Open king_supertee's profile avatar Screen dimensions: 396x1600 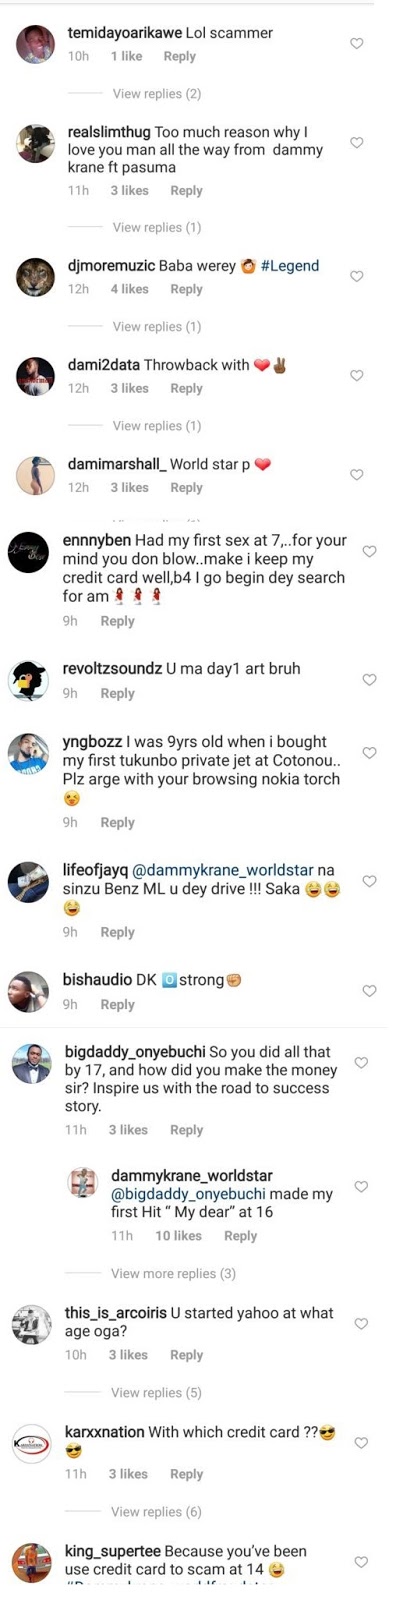[32, 1562]
